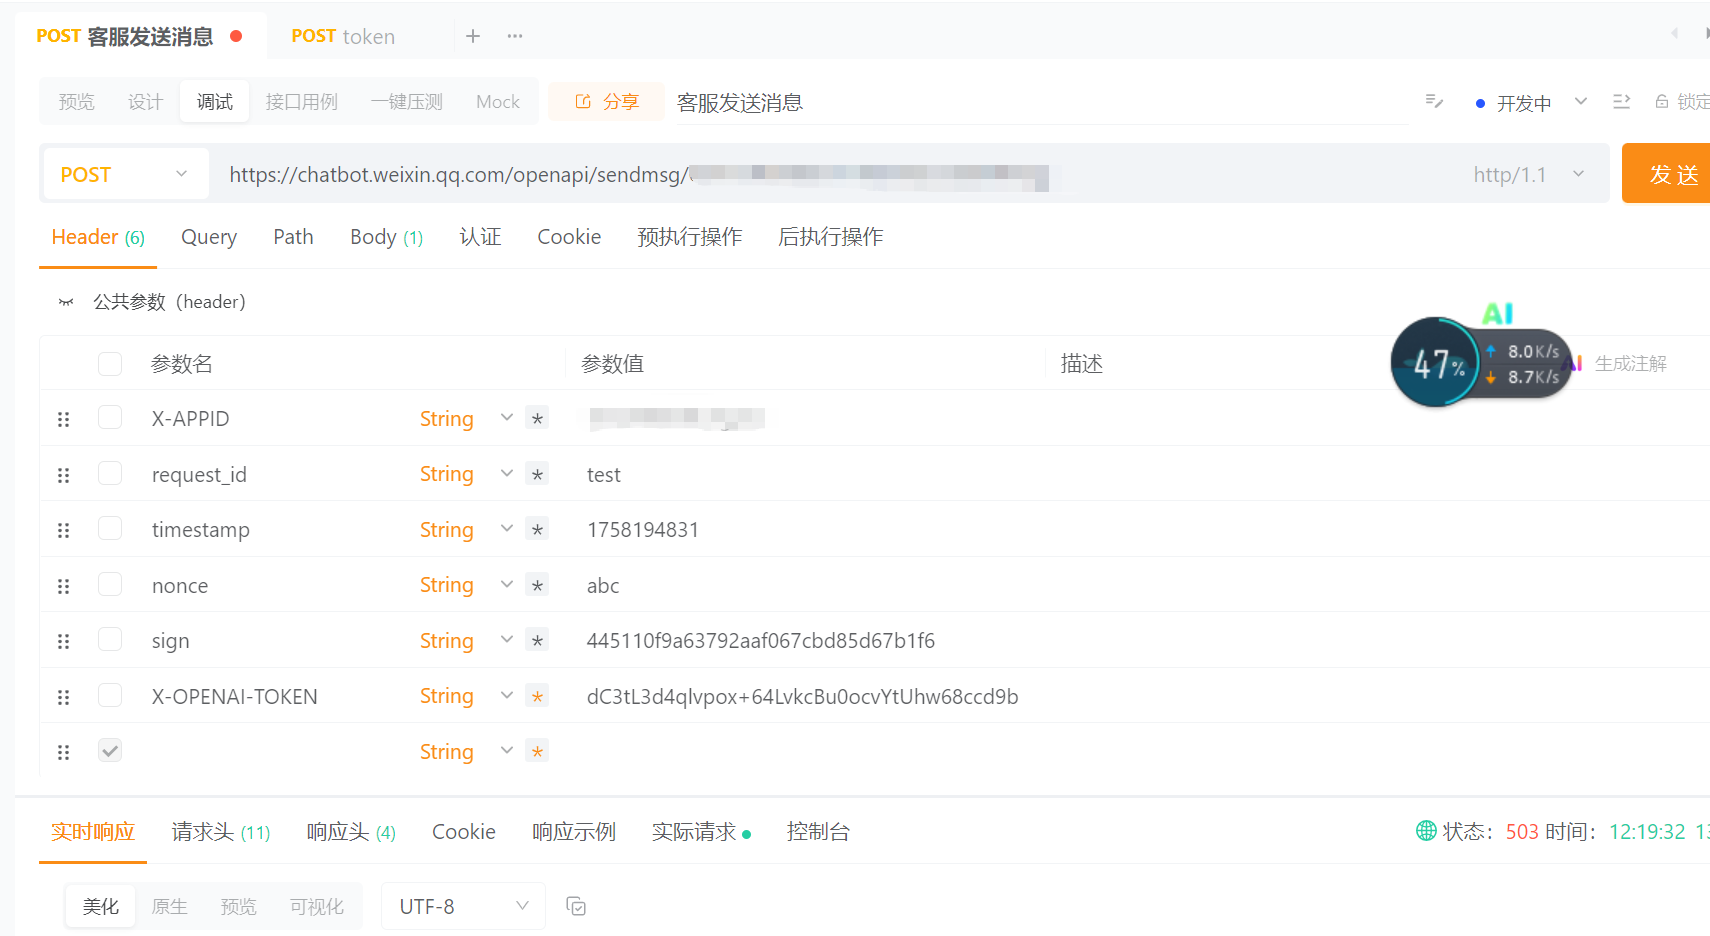Switch to the 设计 tab
Screen dimensions: 1710x936
145,102
